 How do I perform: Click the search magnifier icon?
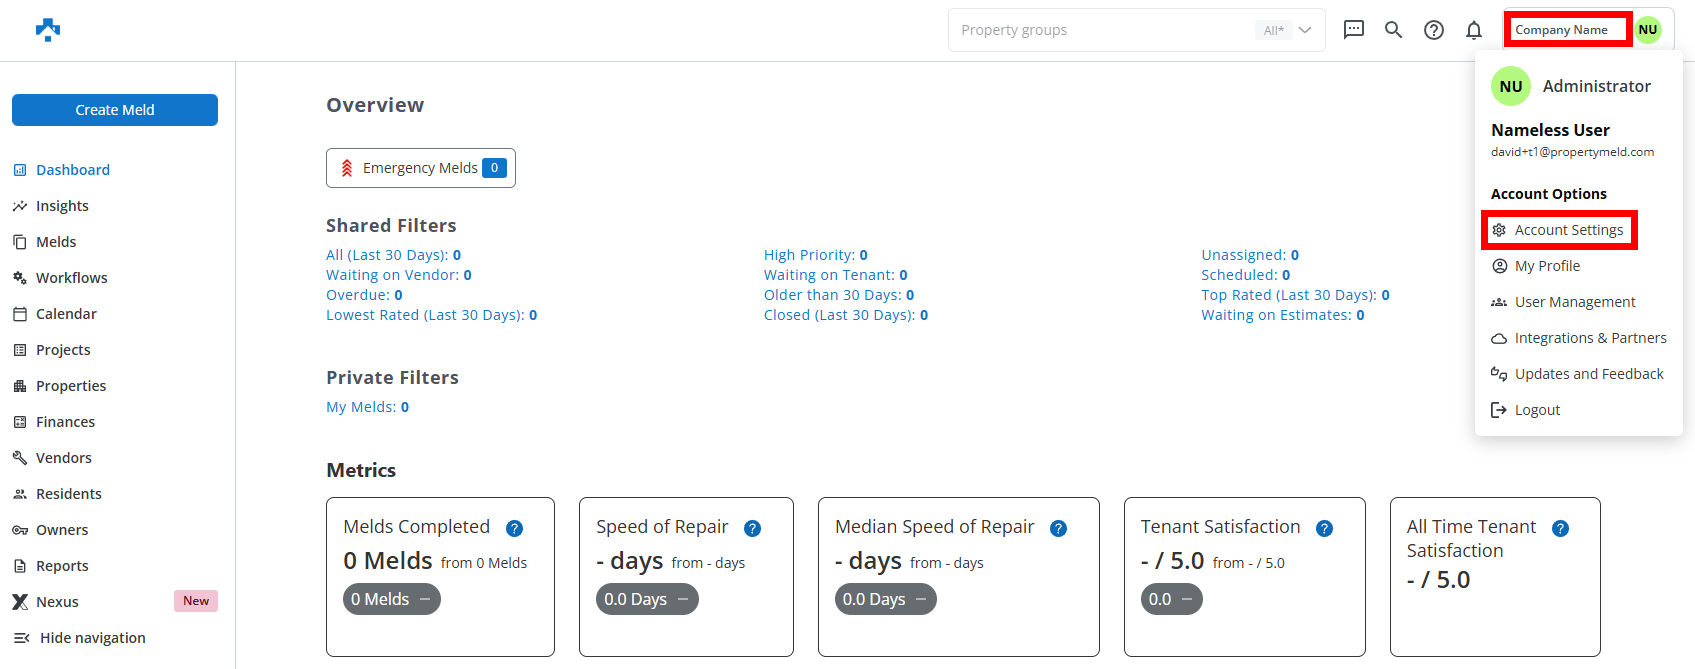[1393, 30]
